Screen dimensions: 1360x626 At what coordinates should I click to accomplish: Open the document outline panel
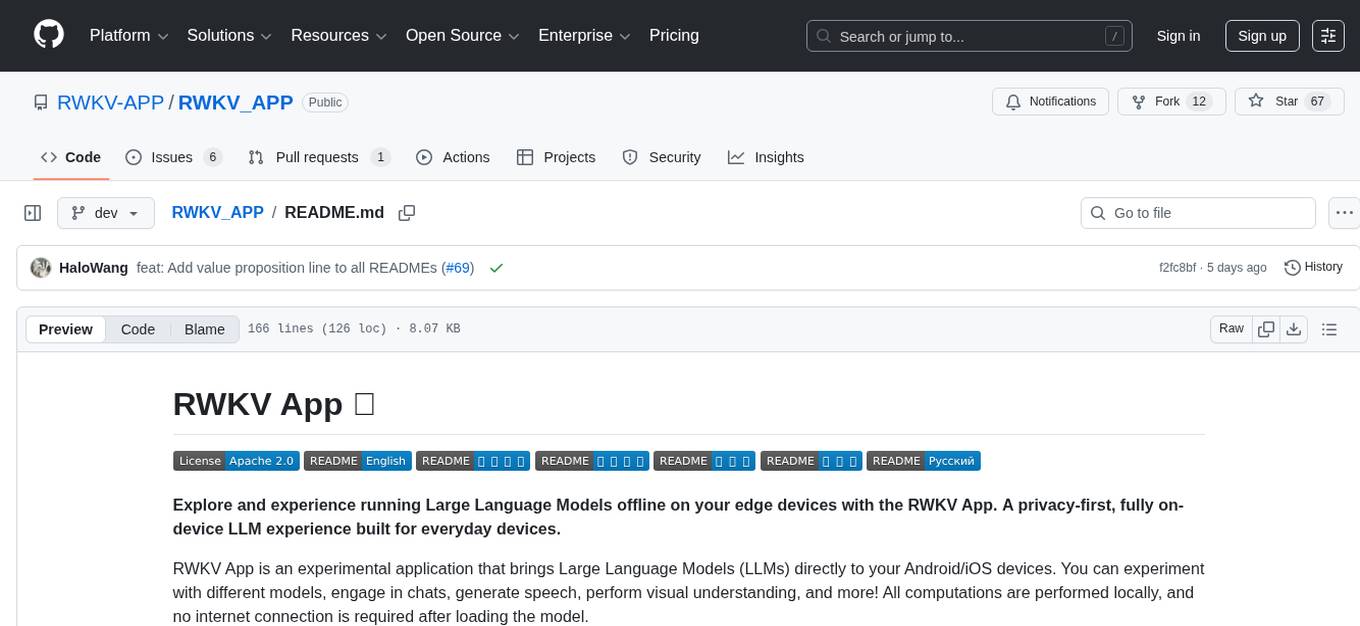[x=1329, y=329]
